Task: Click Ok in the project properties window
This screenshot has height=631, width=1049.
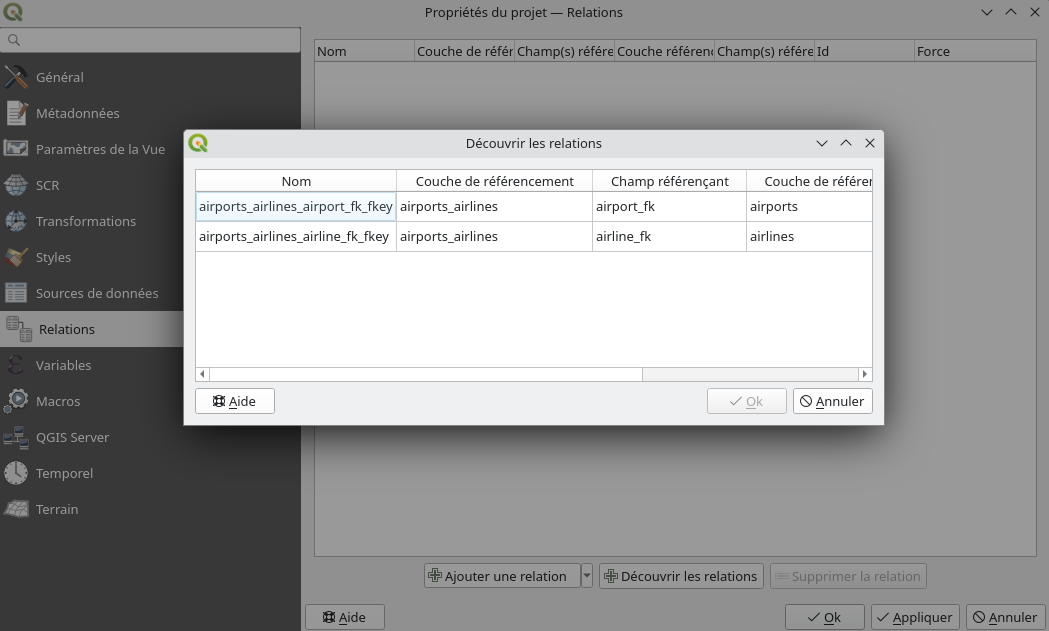Action: 824,618
